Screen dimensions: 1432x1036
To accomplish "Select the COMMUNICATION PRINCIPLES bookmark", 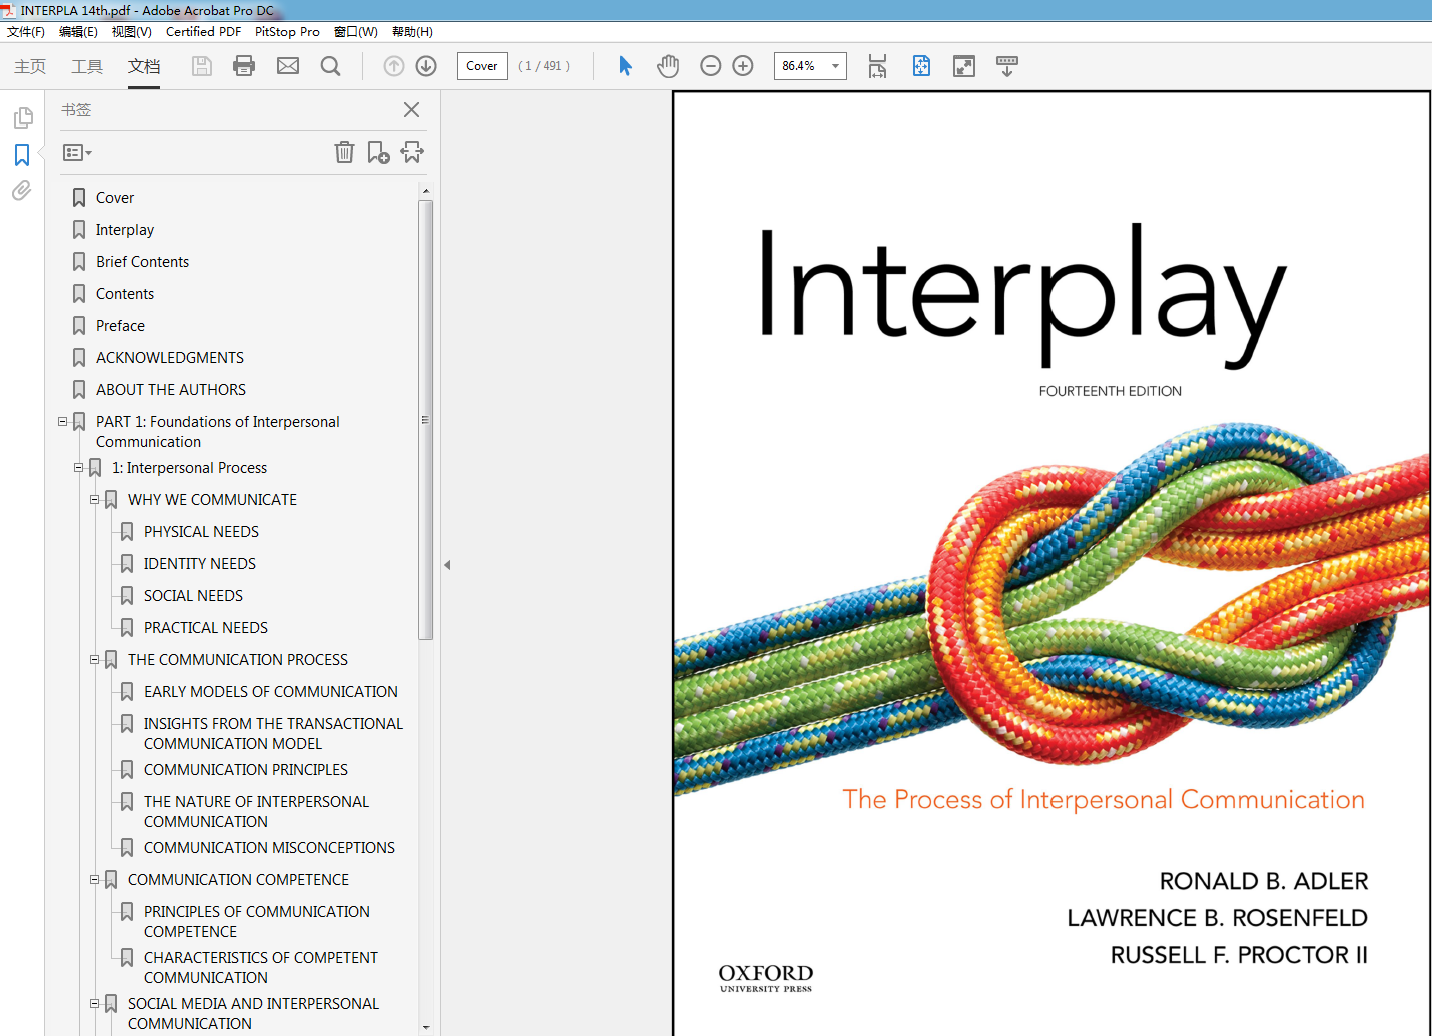I will (x=246, y=770).
